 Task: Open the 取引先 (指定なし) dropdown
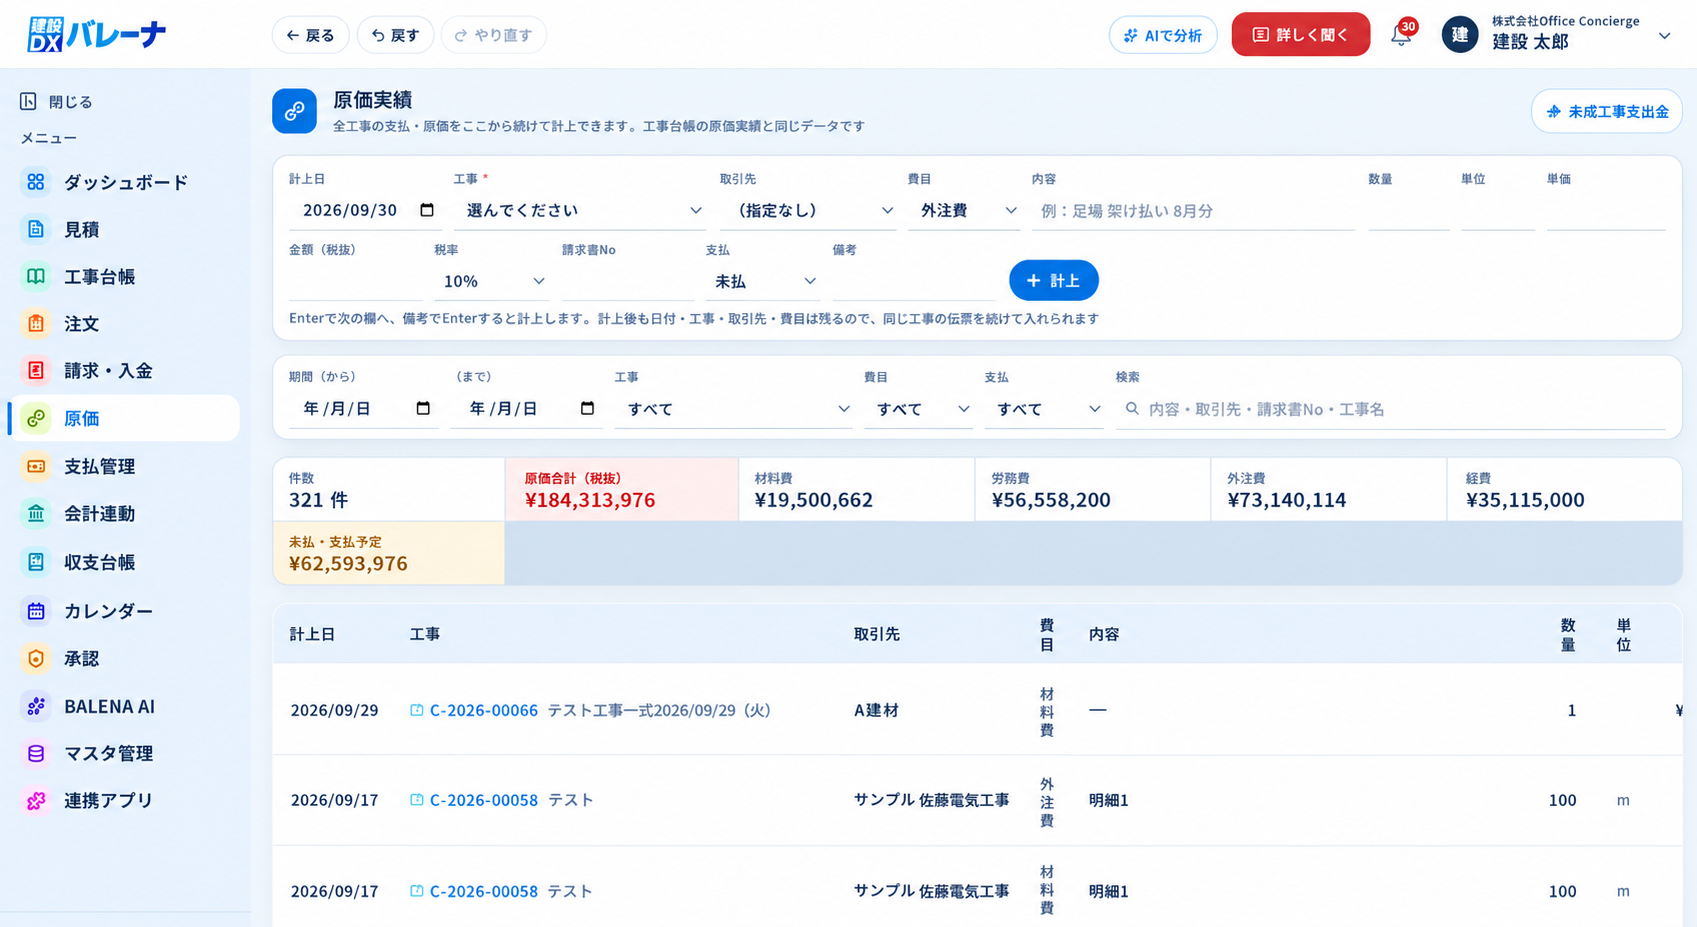pos(808,210)
